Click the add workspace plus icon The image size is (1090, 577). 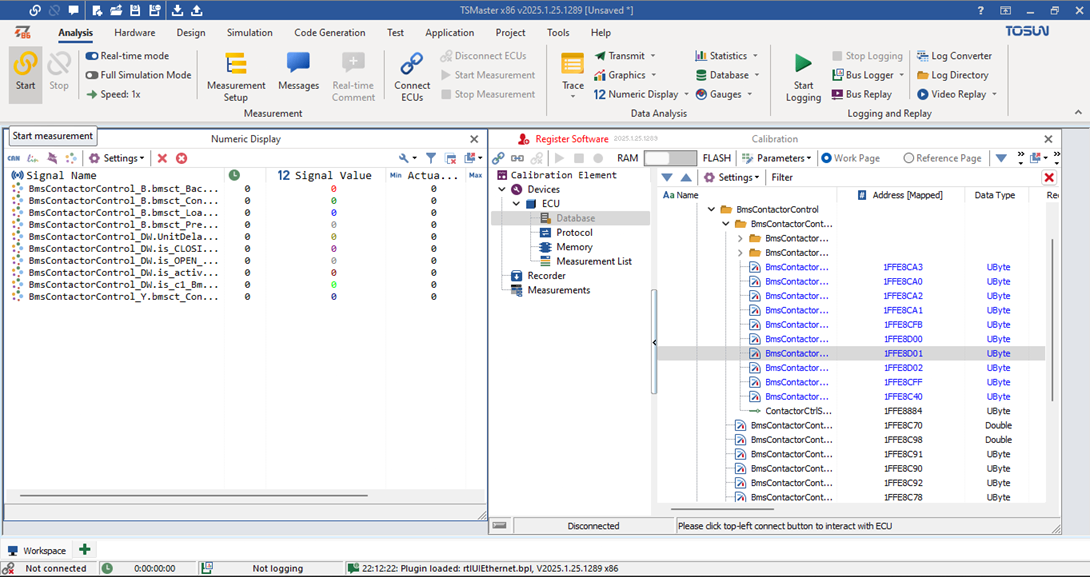(x=85, y=550)
